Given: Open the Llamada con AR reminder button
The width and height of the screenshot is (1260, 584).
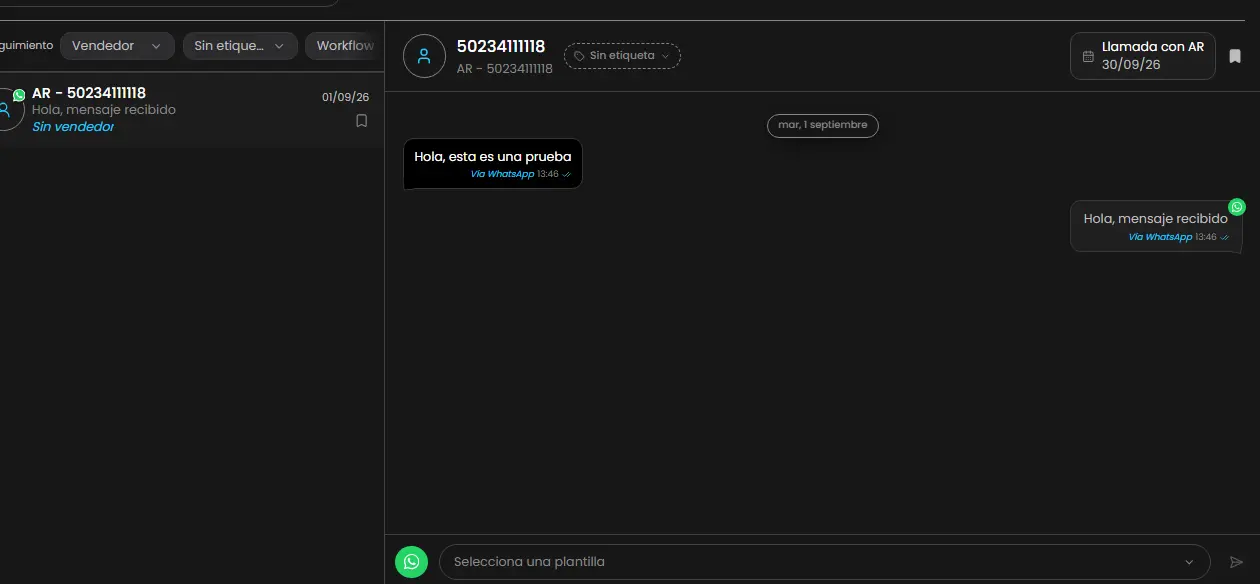Looking at the screenshot, I should click(1143, 56).
